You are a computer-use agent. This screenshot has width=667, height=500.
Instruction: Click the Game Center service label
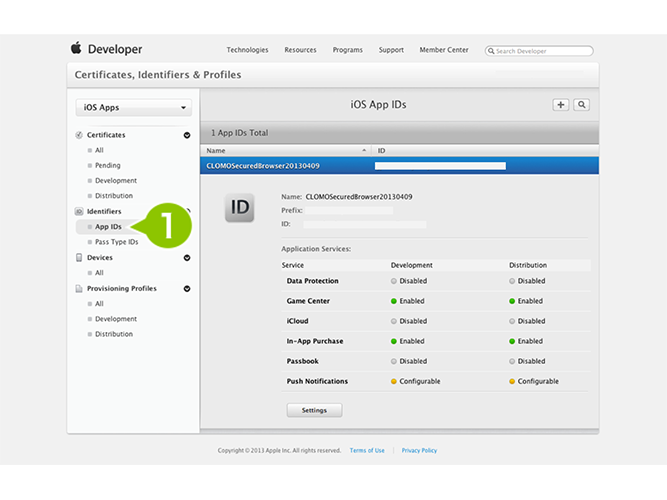point(308,301)
